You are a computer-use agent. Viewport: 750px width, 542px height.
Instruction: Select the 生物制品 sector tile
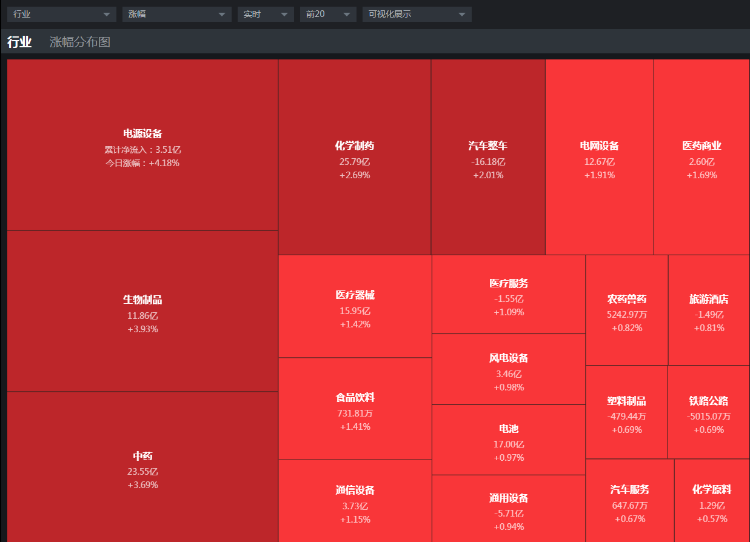[142, 312]
